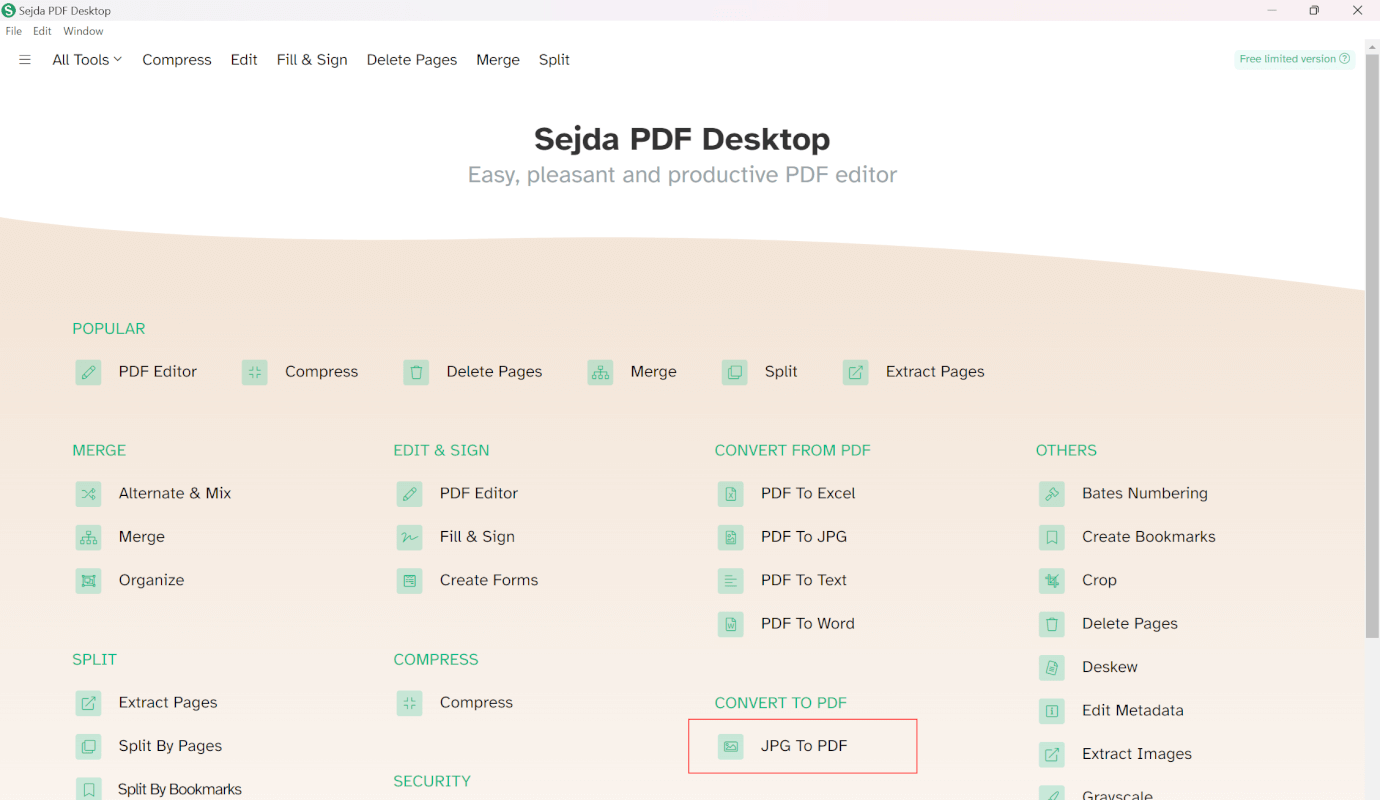1380x800 pixels.
Task: Click the Fill & Sign signature icon
Action: point(410,538)
